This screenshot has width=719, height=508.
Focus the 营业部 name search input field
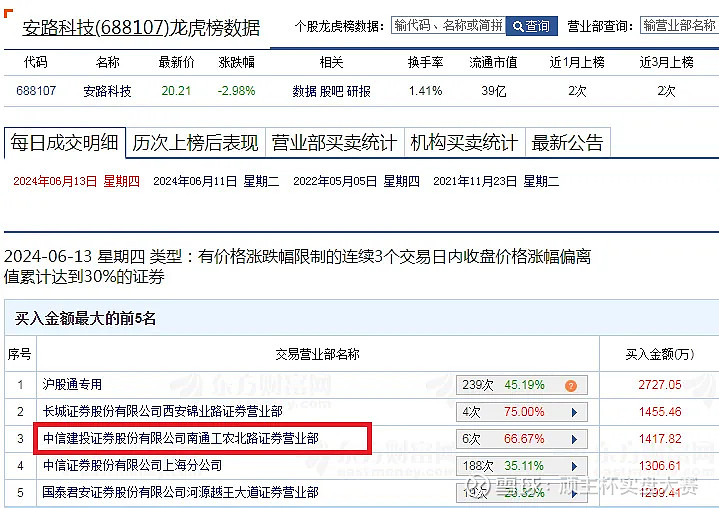(680, 25)
